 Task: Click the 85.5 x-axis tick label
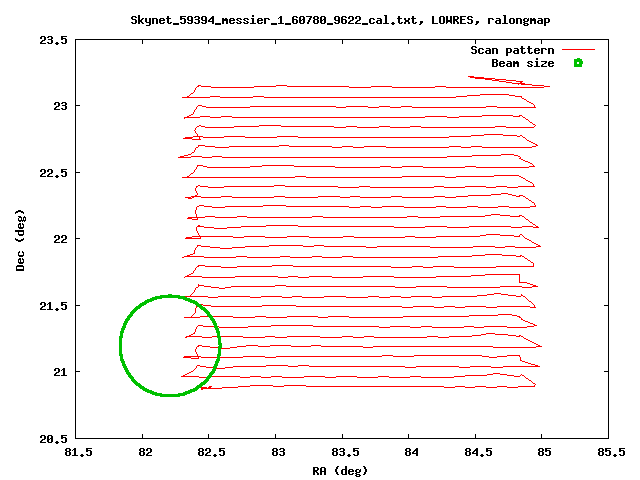point(611,452)
